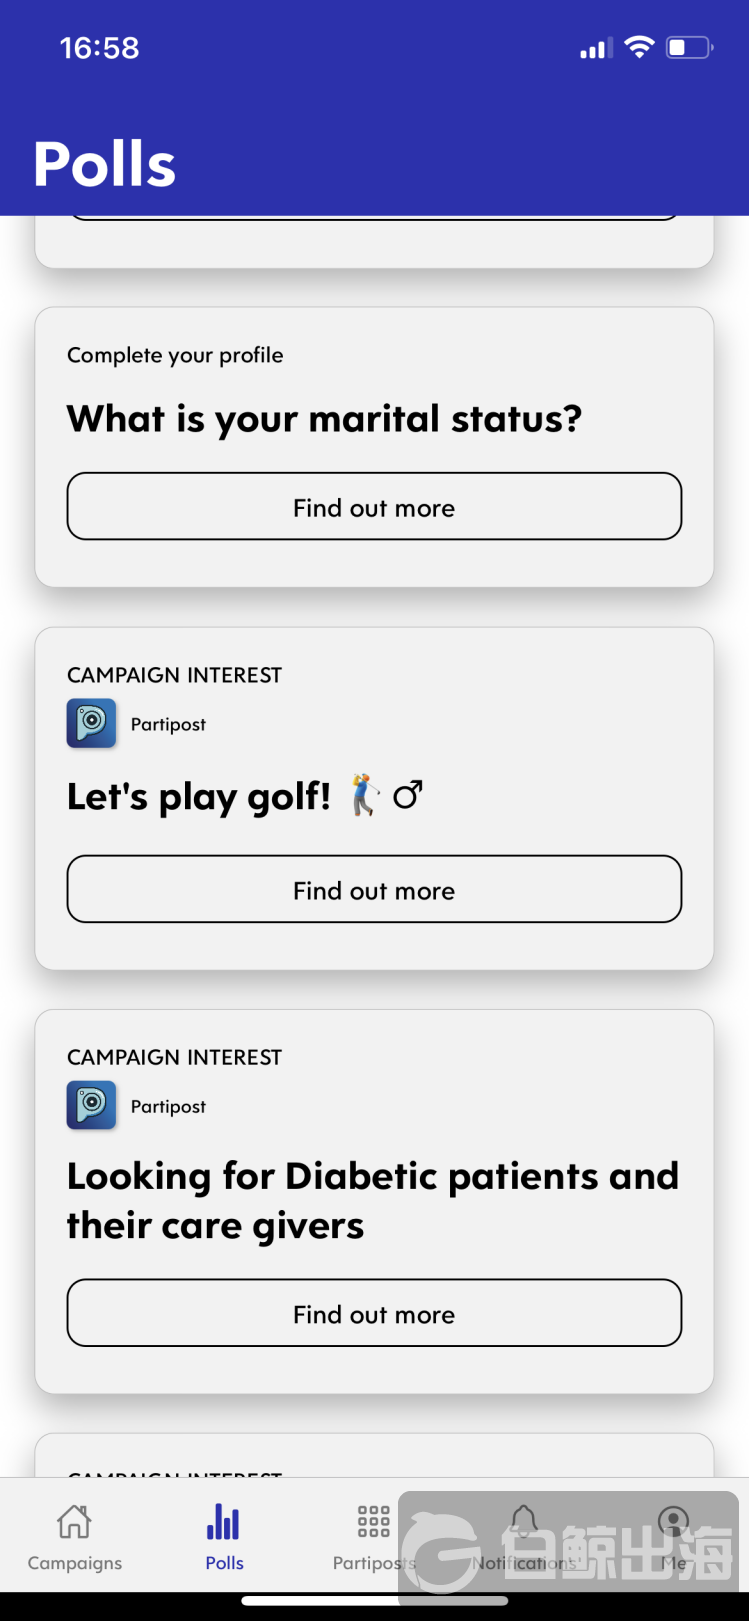
Task: Tap the Wi-Fi status icon
Action: coord(639,47)
